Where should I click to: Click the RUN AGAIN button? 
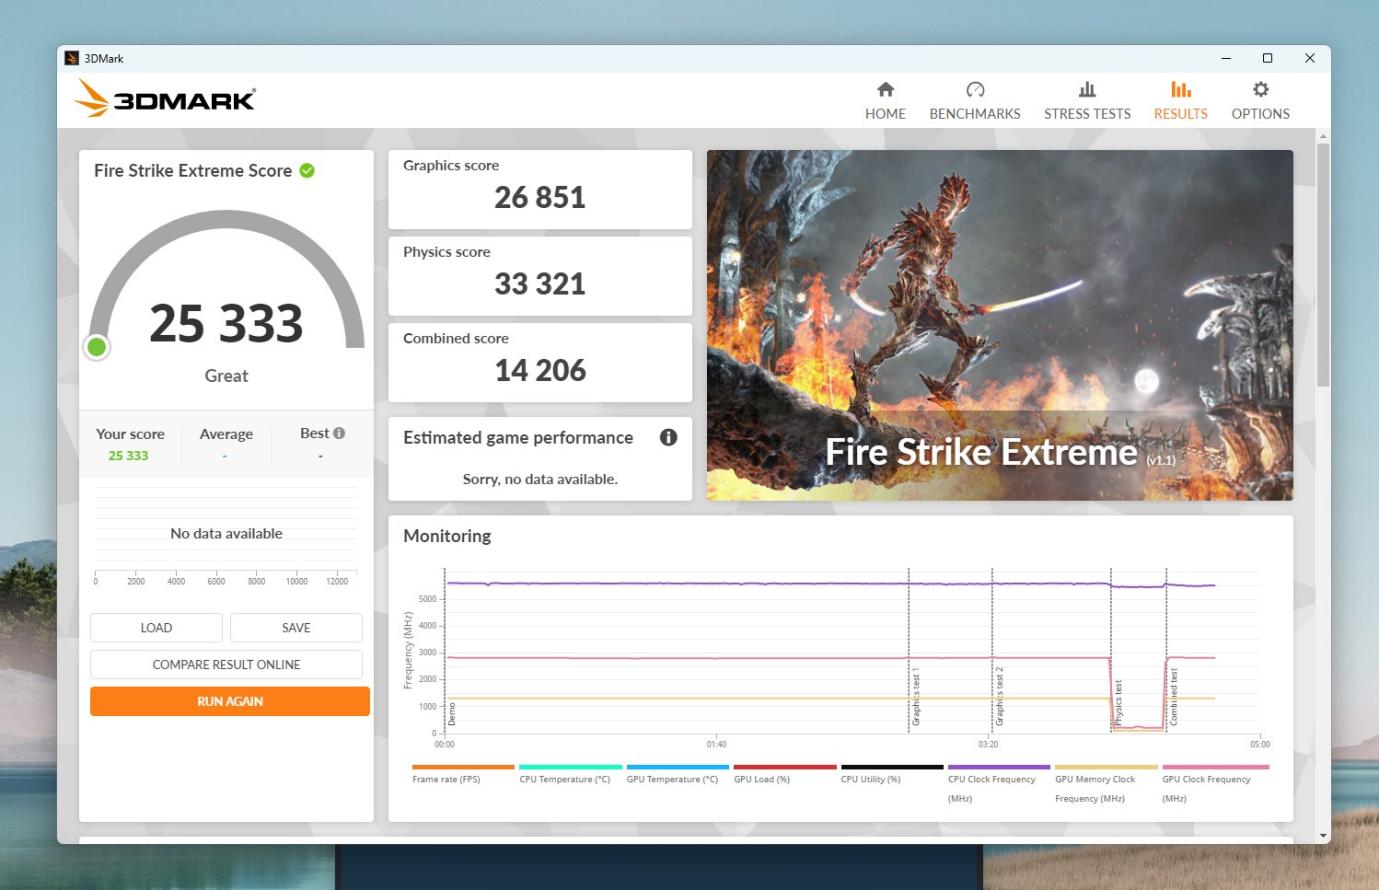click(x=230, y=701)
